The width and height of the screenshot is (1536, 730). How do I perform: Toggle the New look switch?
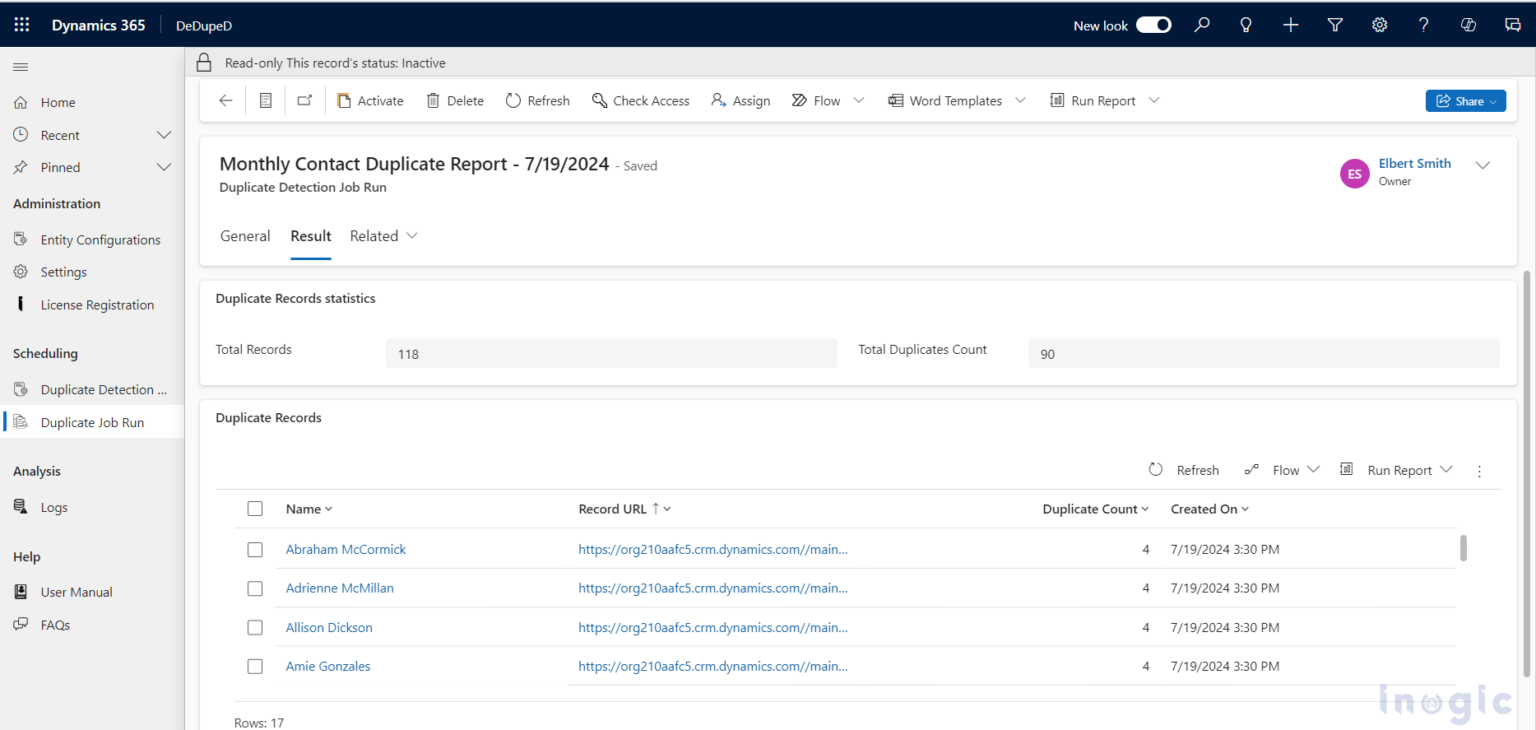1153,24
